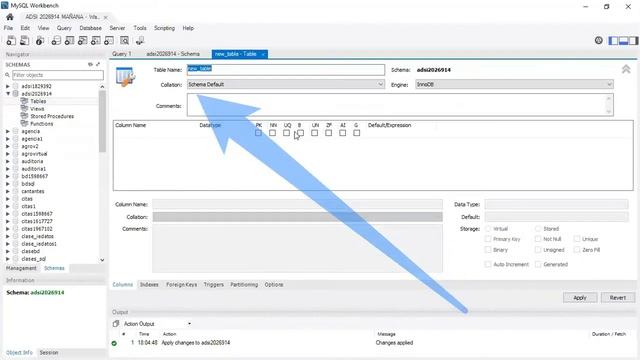The width and height of the screenshot is (640, 360).
Task: Create a new schema via toolbar icon
Action: (56, 40)
